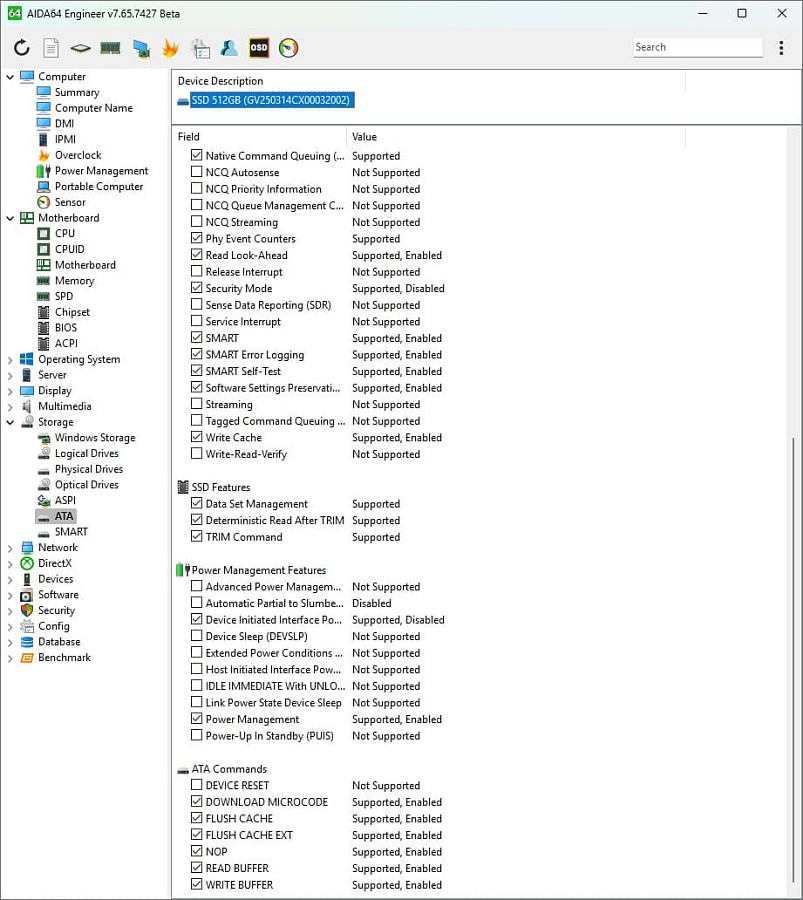Toggle the Read Look-Ahead checkbox

pos(196,254)
